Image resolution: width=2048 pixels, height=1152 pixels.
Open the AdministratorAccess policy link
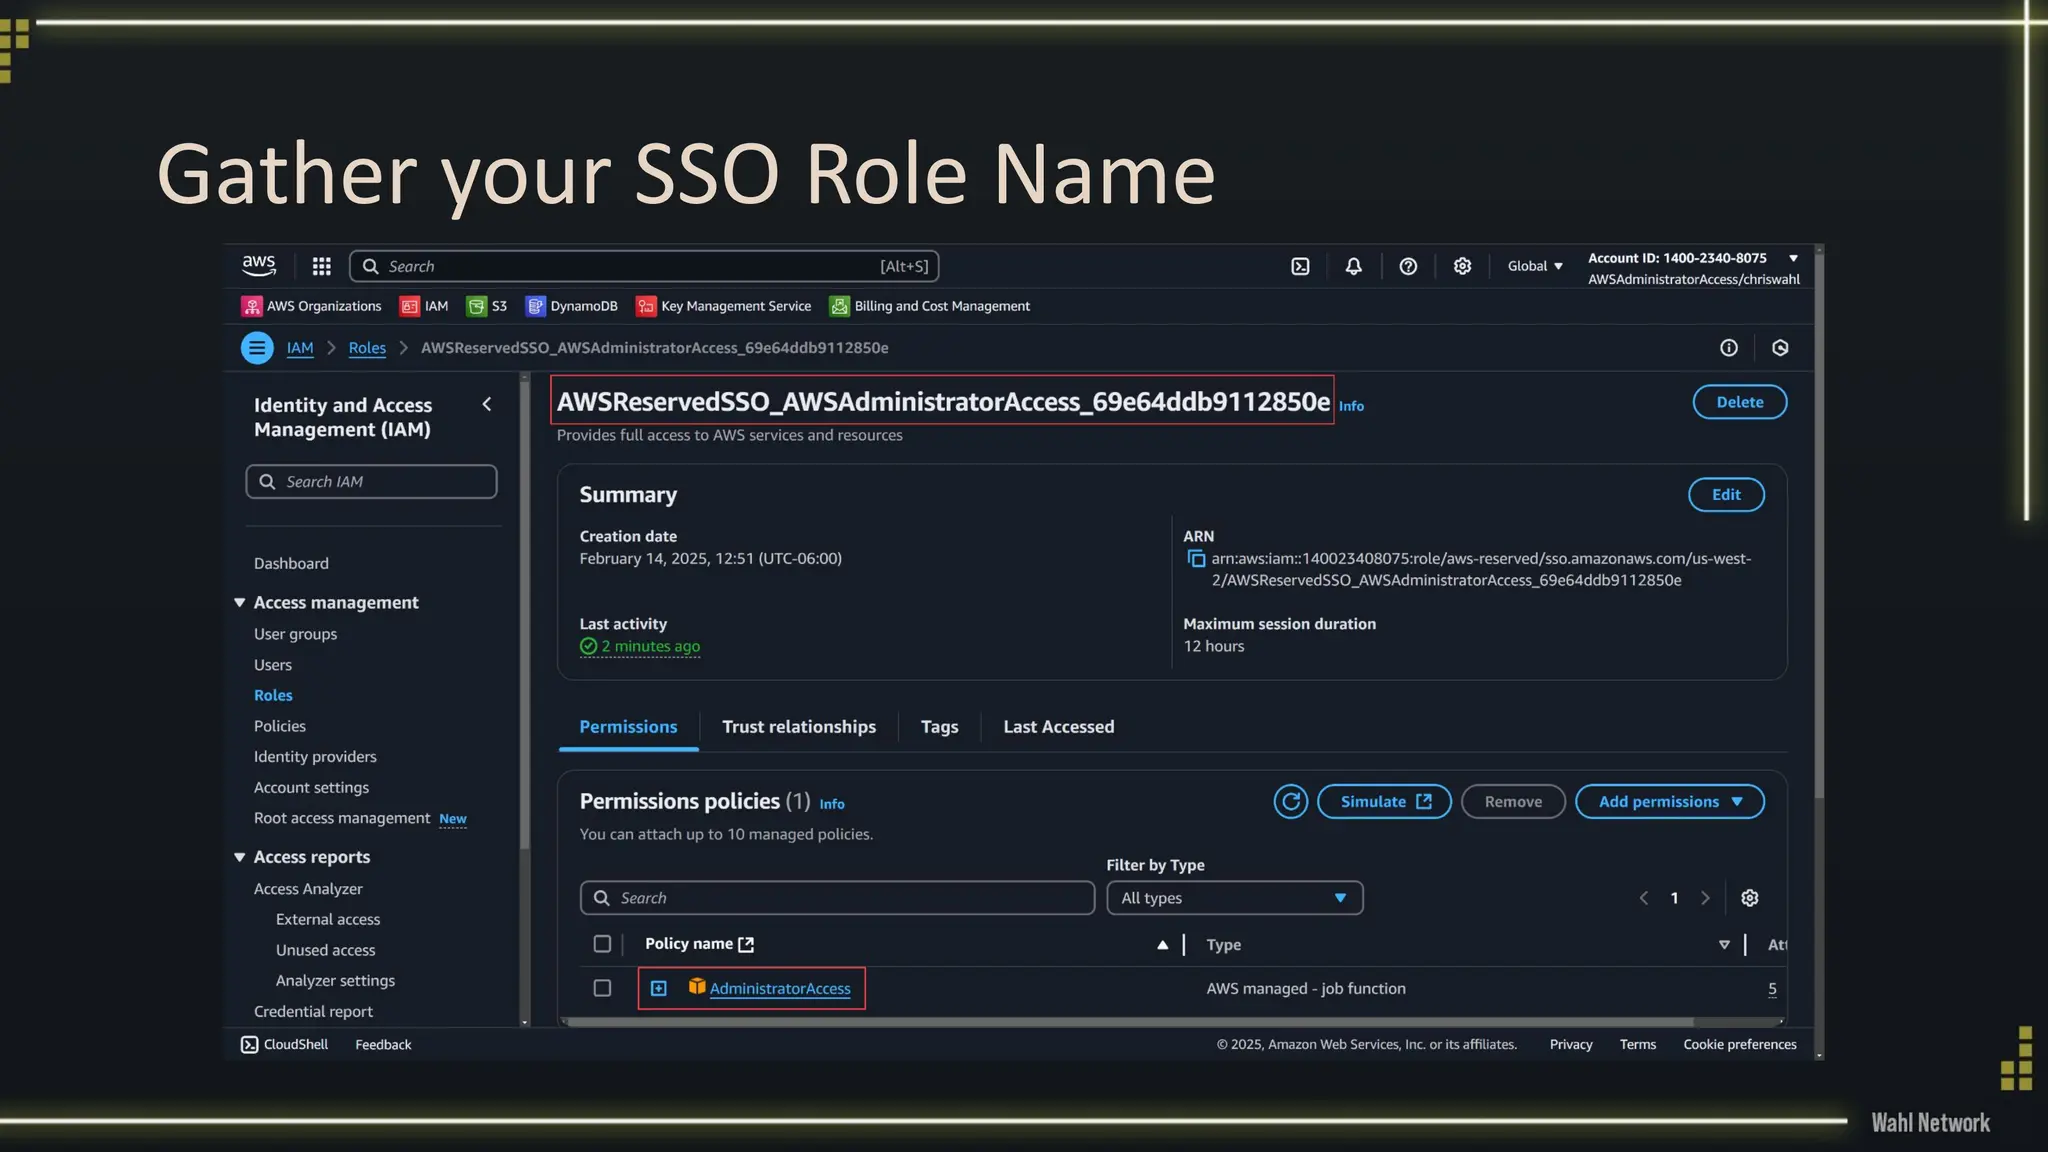780,988
